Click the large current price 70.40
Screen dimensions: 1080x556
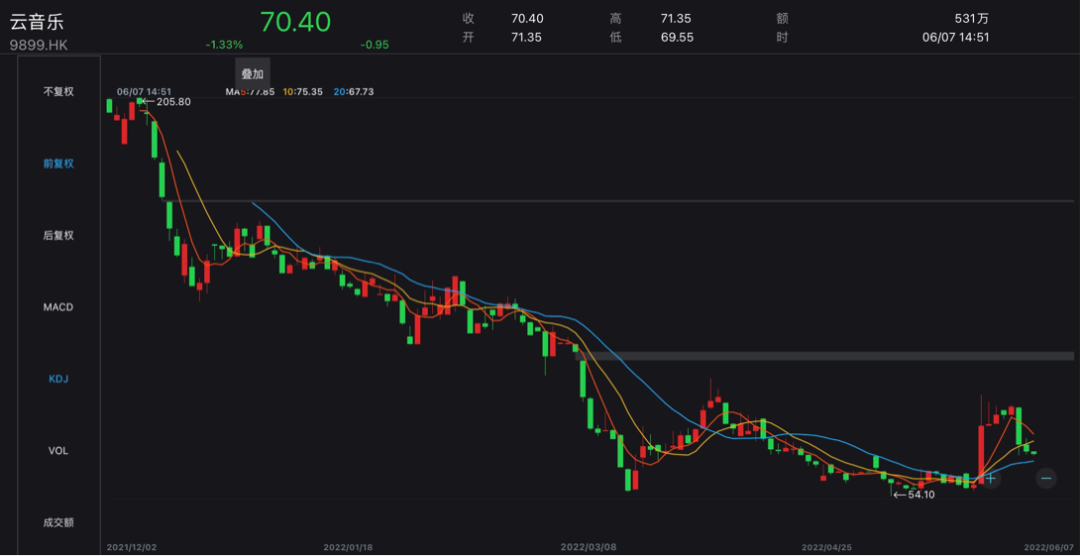(295, 22)
